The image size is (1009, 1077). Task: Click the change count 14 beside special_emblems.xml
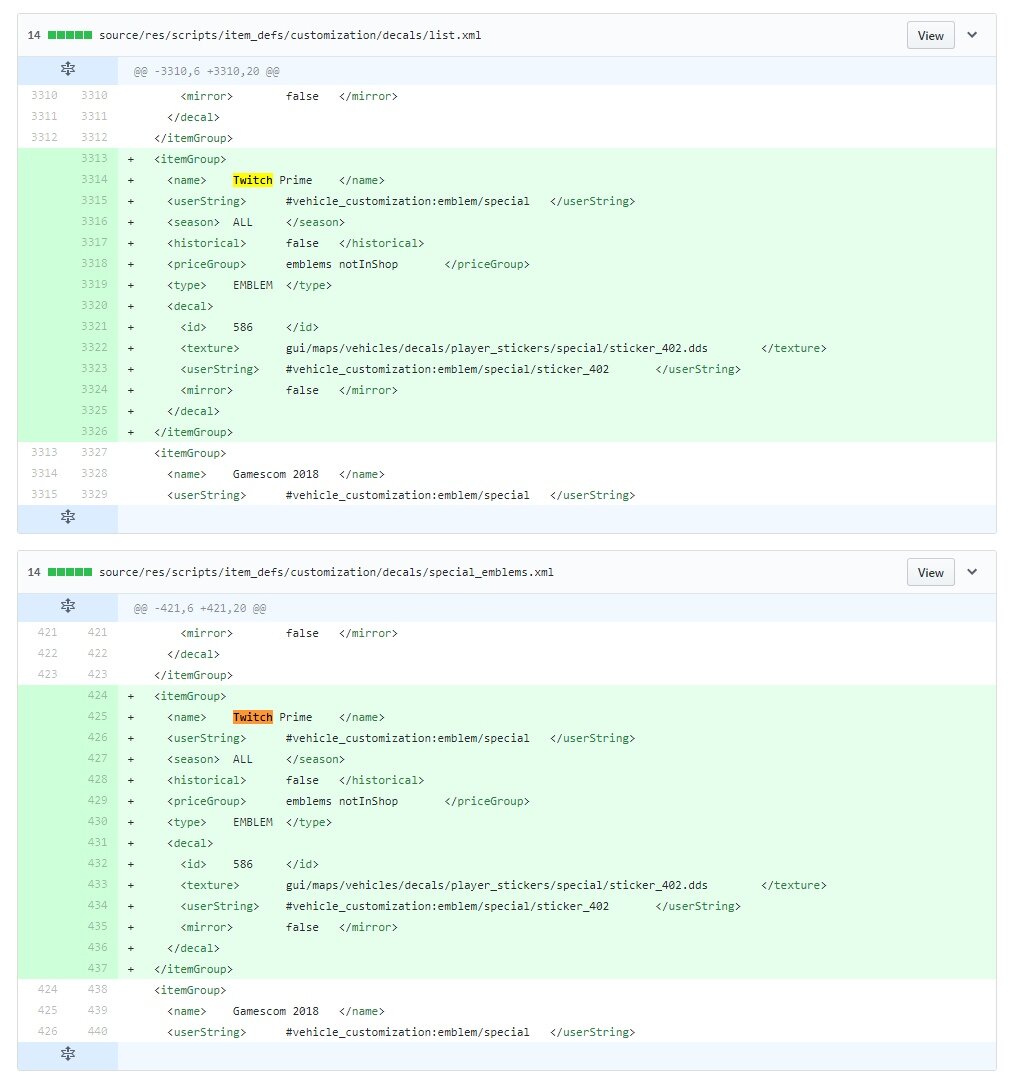click(34, 572)
